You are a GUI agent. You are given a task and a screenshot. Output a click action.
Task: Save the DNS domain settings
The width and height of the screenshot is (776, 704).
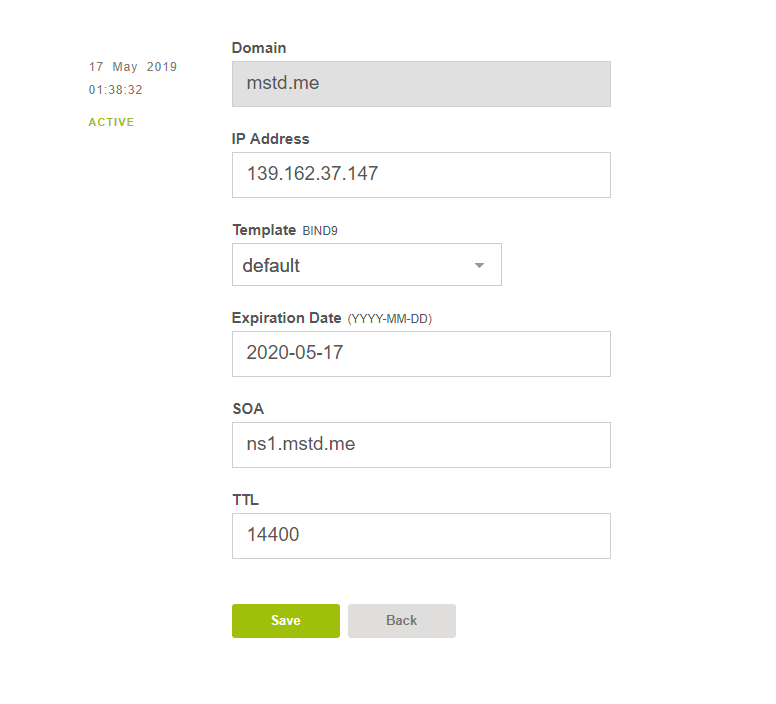point(286,621)
